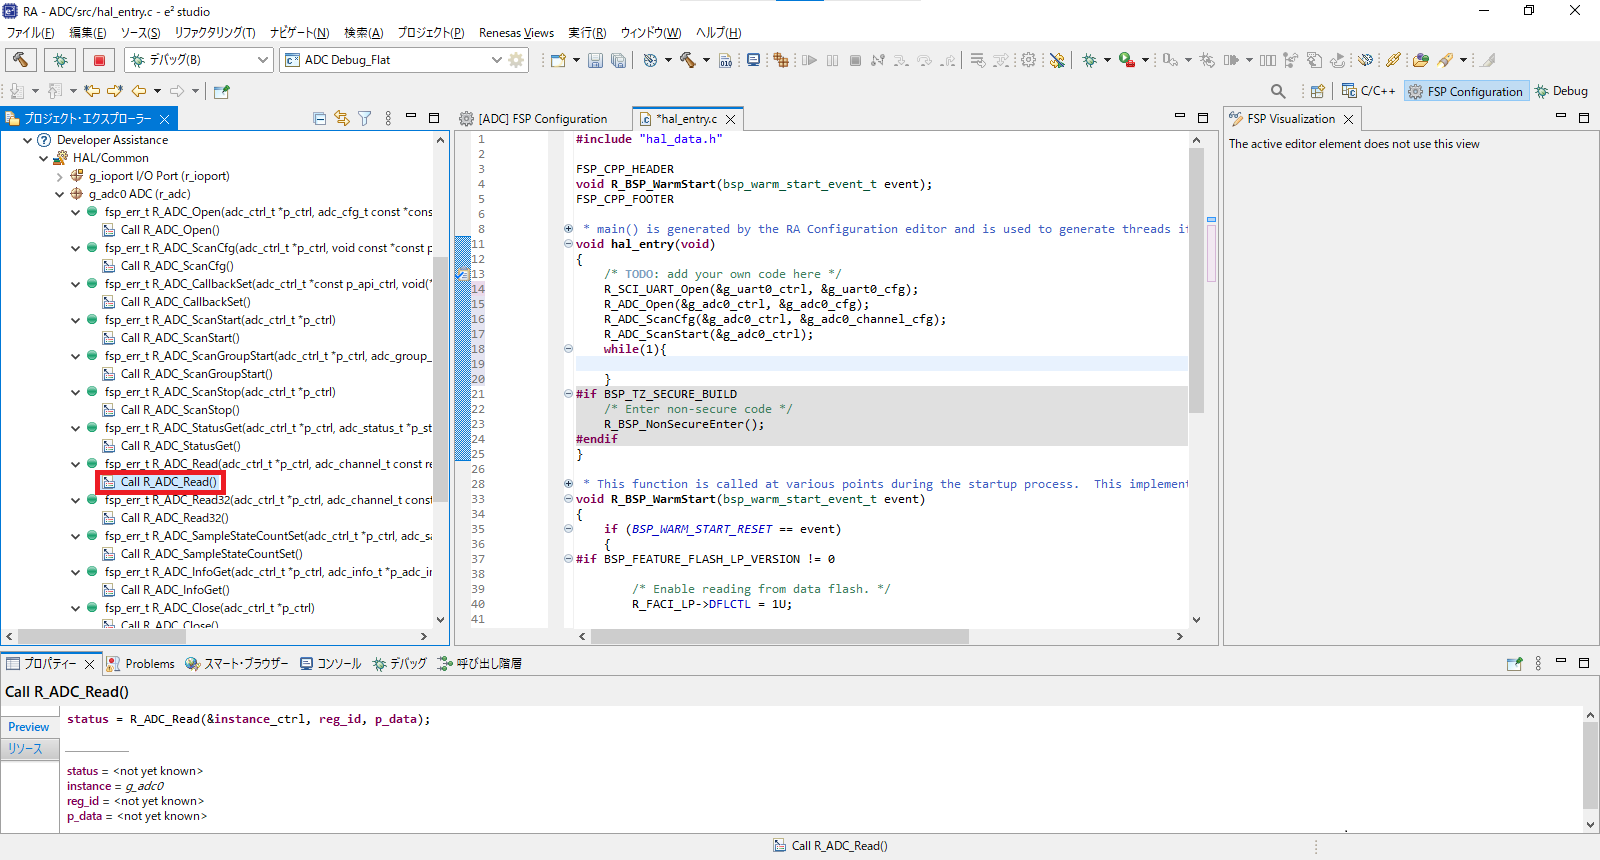This screenshot has height=860, width=1600.
Task: Click the editor horizontal scrollbar thumb
Action: tap(780, 636)
